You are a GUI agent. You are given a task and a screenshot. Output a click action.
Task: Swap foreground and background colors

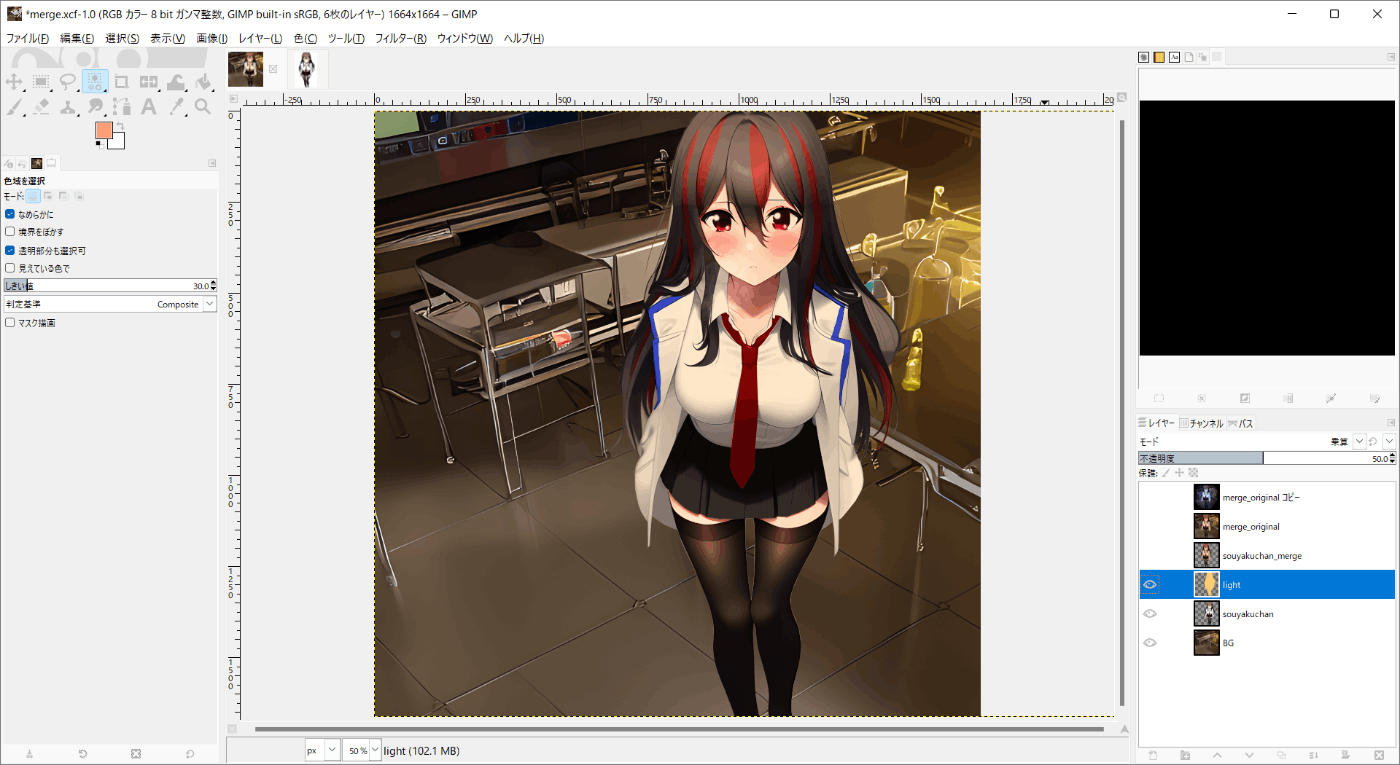coord(120,126)
